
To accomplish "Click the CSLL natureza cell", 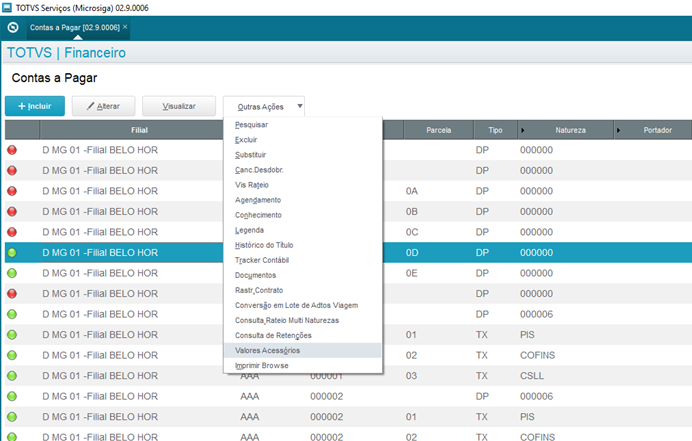I will [x=532, y=376].
